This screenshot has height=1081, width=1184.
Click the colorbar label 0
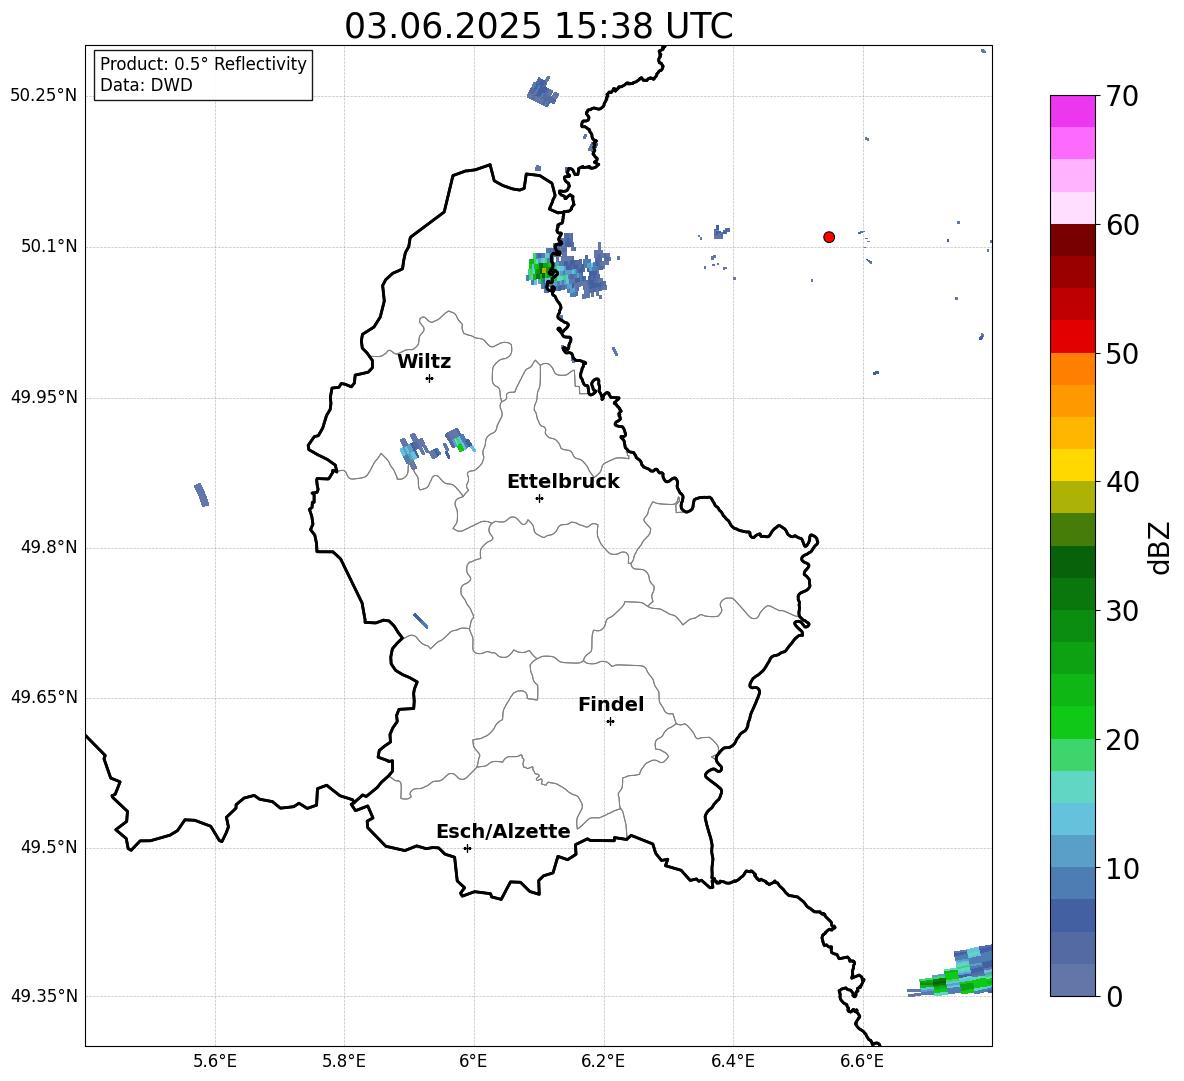click(x=1114, y=996)
